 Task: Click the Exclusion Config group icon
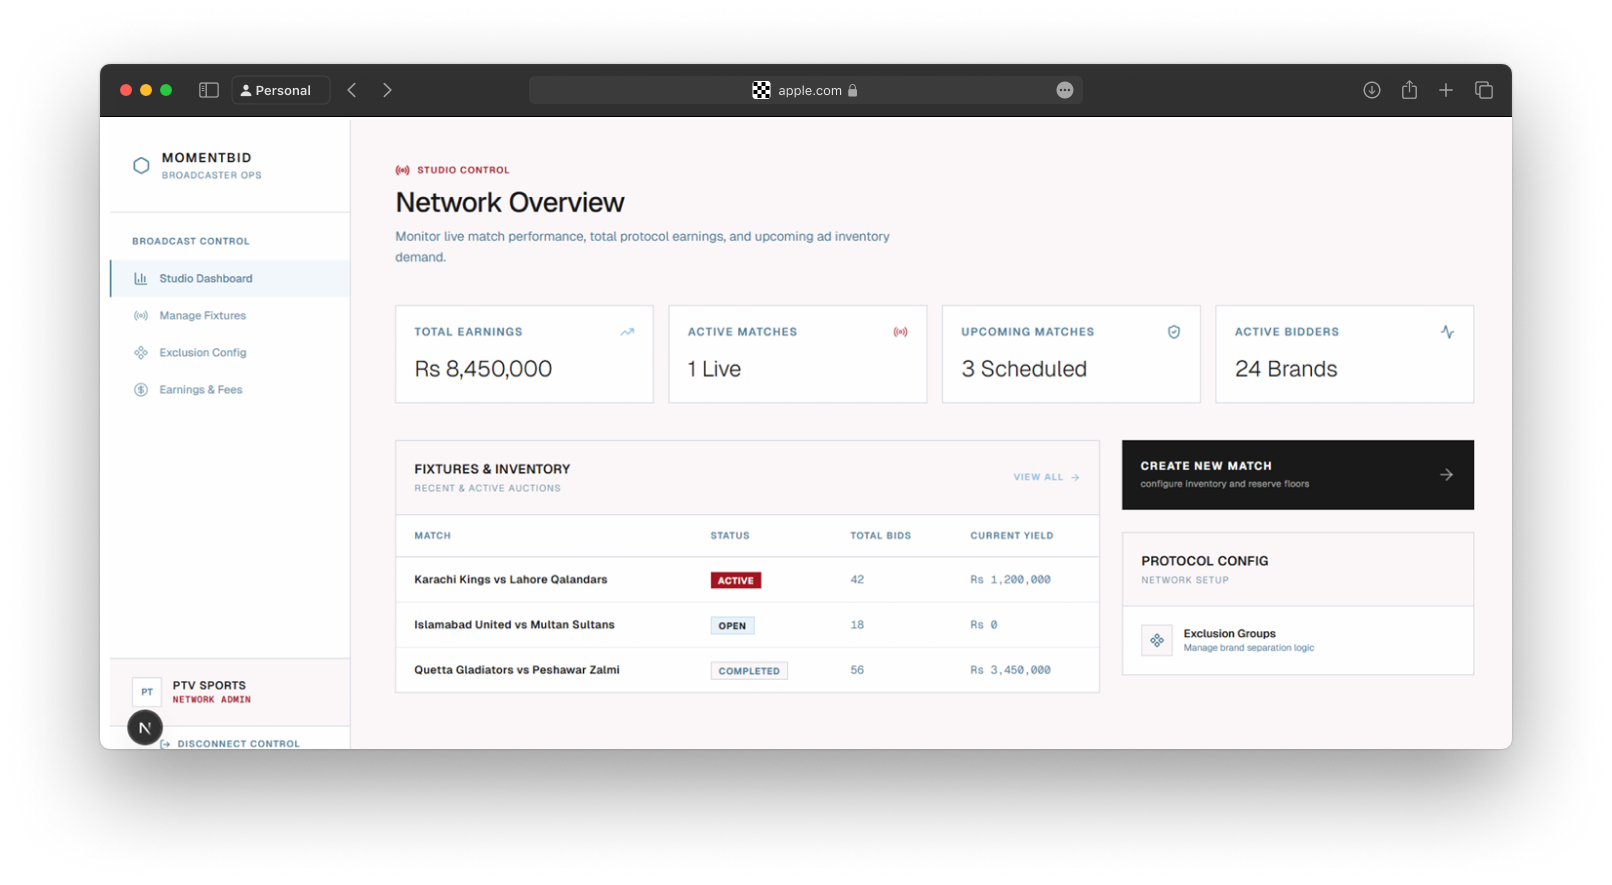tap(141, 353)
